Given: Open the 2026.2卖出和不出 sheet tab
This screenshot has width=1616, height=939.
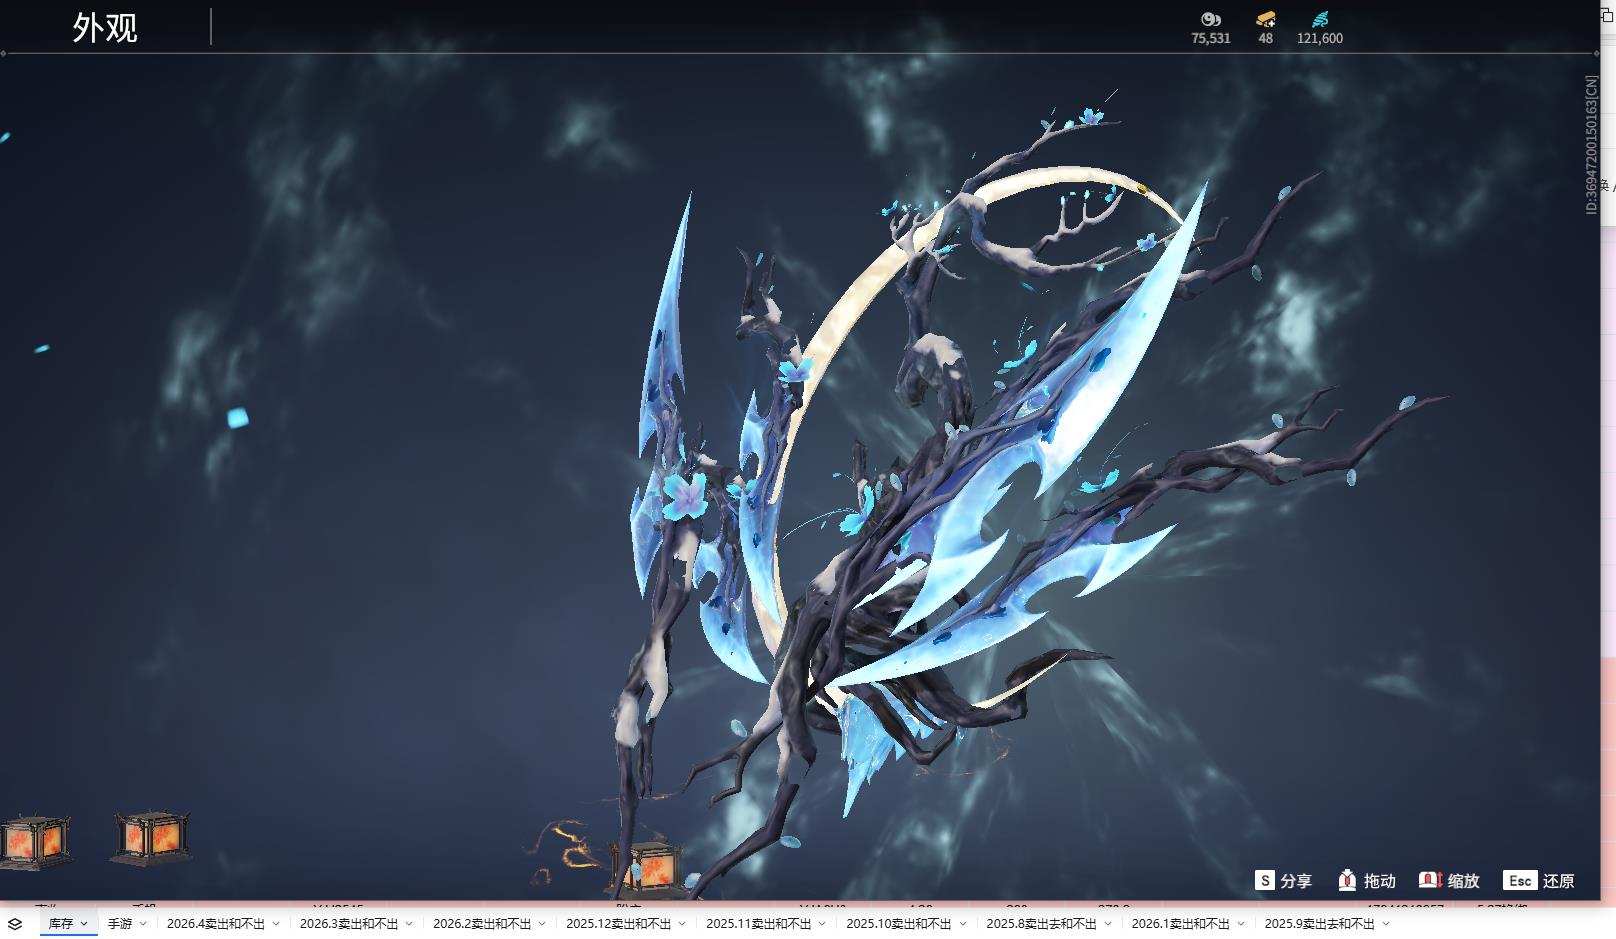Looking at the screenshot, I should click(482, 924).
